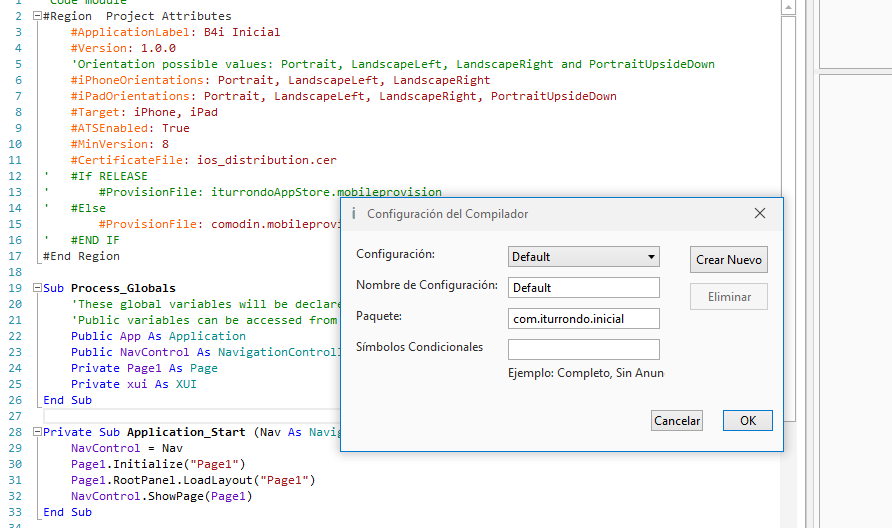This screenshot has height=528, width=892.
Task: Close the Configuración del Compilador dialog
Action: click(759, 214)
